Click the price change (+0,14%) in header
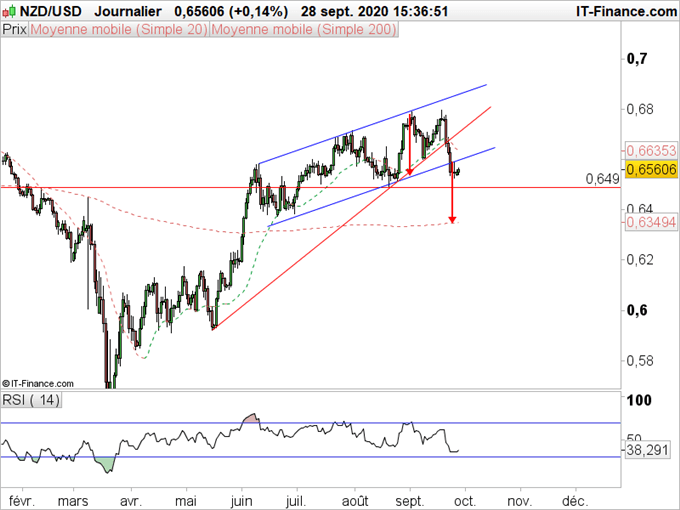680x510 pixels. point(260,11)
